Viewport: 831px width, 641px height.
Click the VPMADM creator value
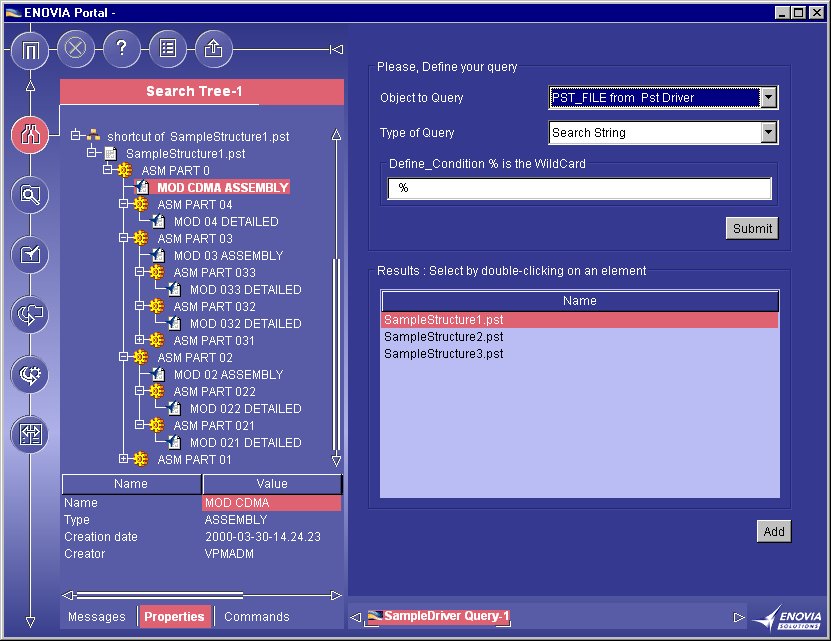point(229,554)
